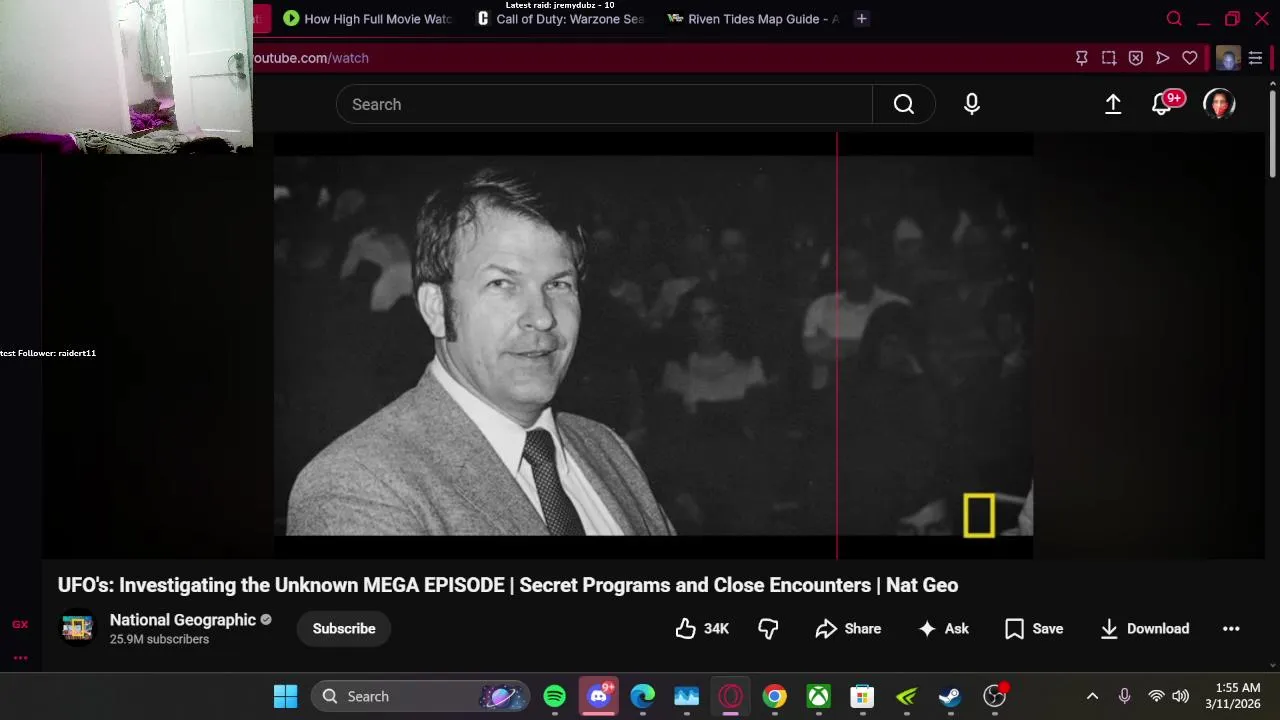The height and width of the screenshot is (720, 1280).
Task: Open ad blocker shield icon
Action: coord(1135,58)
